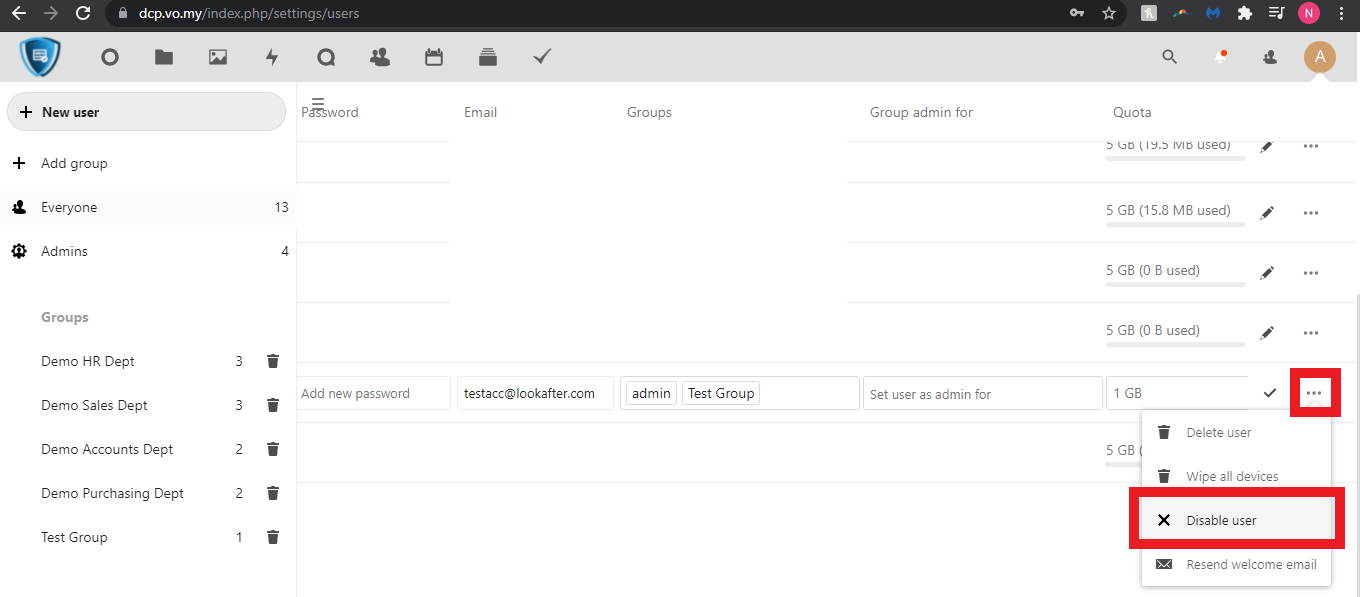Open the Talk chat icon

click(x=326, y=58)
